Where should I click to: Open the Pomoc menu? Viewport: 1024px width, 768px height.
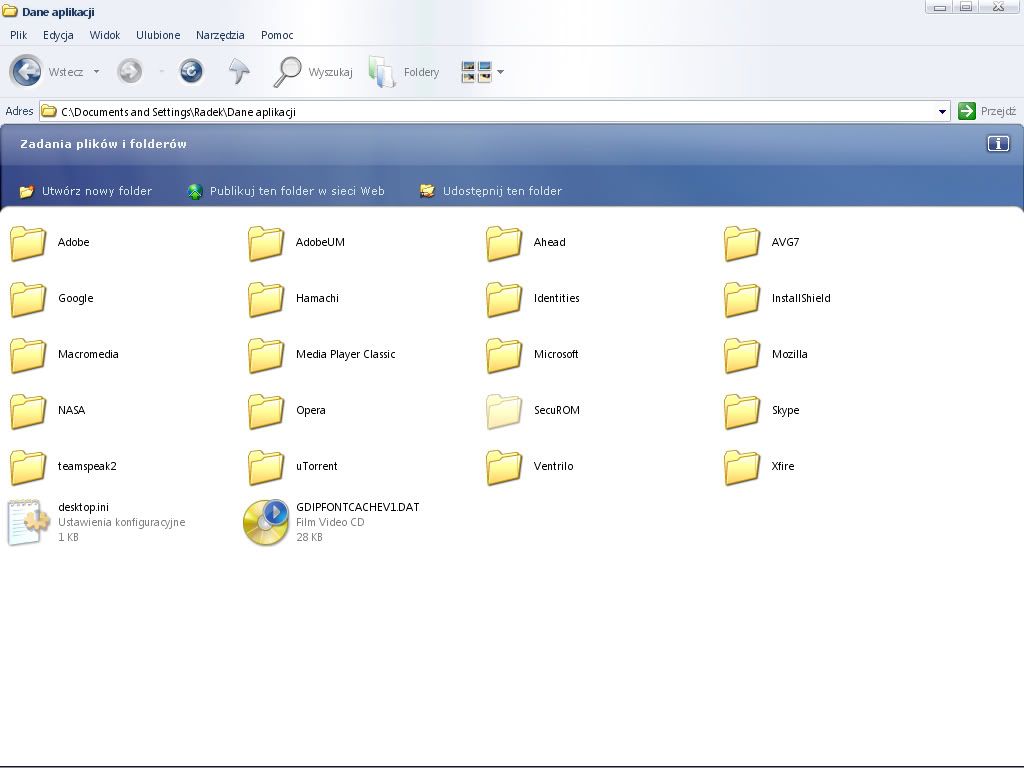pos(277,35)
